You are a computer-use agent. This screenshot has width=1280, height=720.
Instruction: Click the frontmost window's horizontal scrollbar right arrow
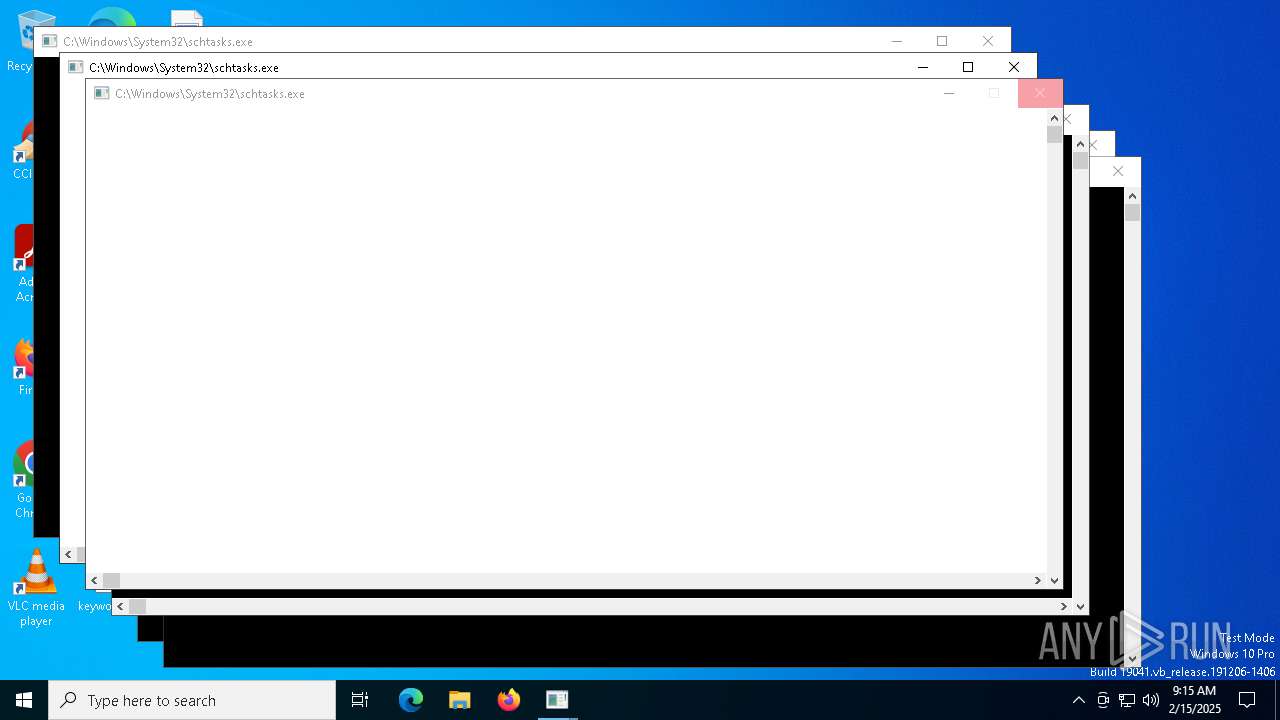click(x=1038, y=580)
